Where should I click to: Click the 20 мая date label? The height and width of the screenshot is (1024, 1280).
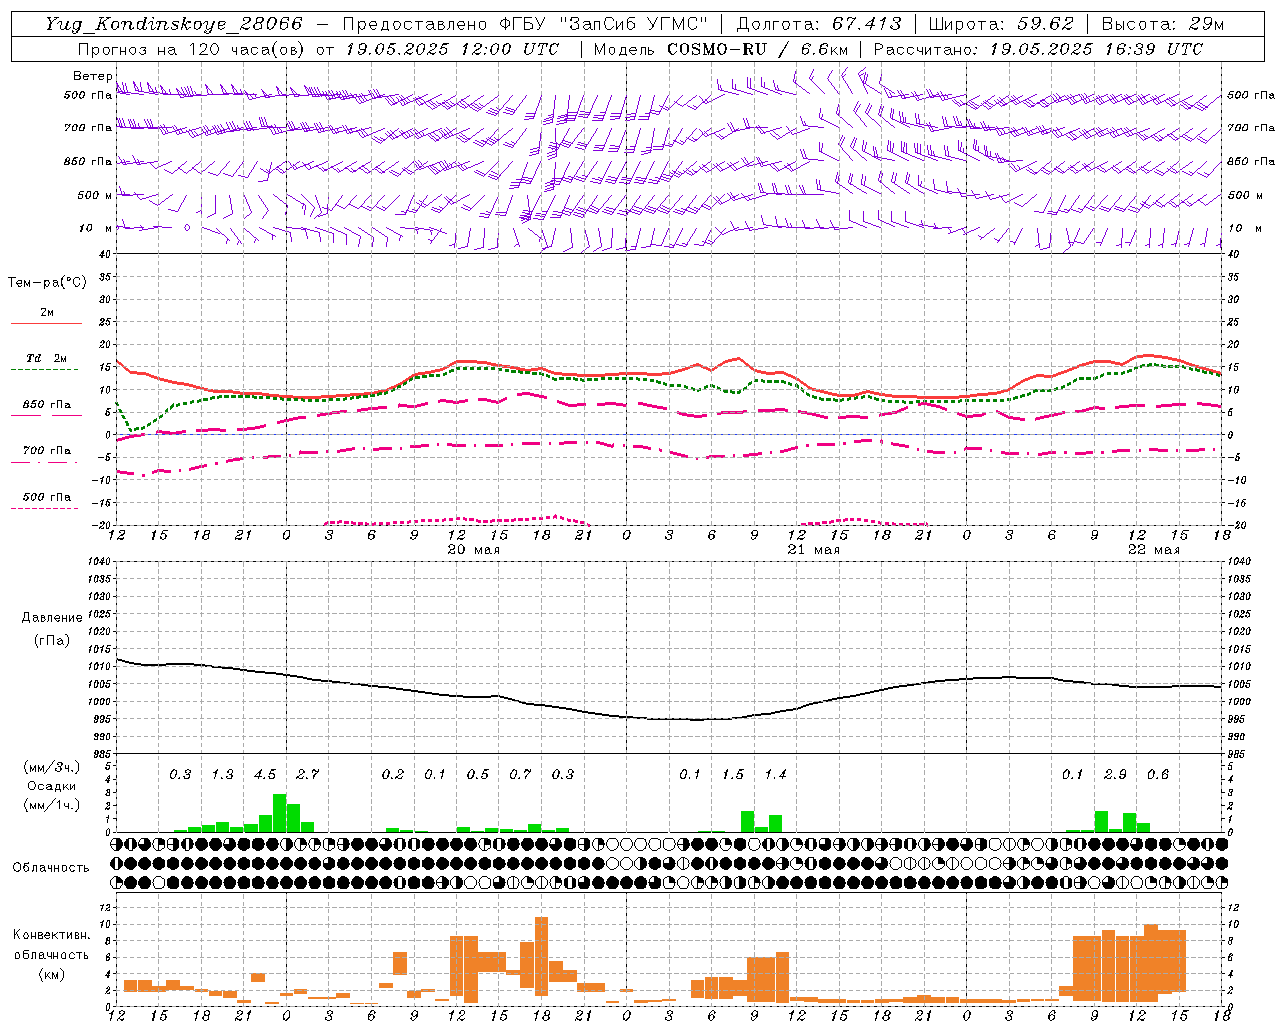[473, 550]
